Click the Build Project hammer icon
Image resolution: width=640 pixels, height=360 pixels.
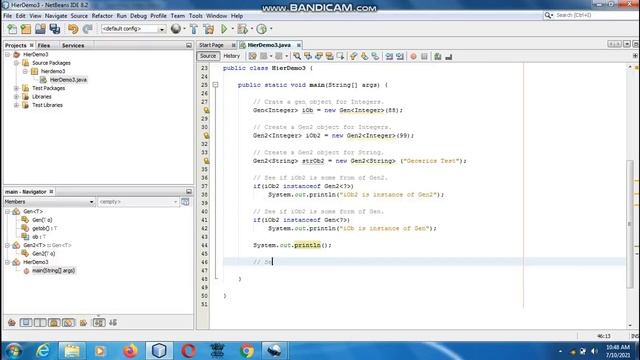(194, 29)
